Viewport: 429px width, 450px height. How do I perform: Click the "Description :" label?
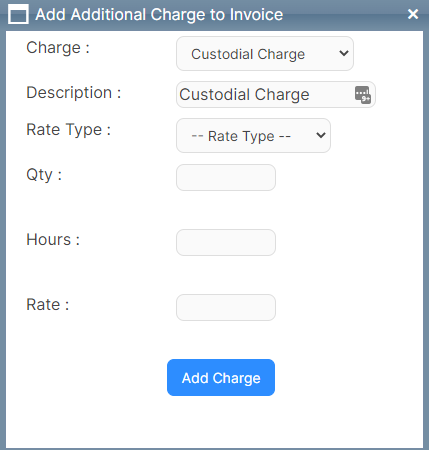[x=74, y=93]
